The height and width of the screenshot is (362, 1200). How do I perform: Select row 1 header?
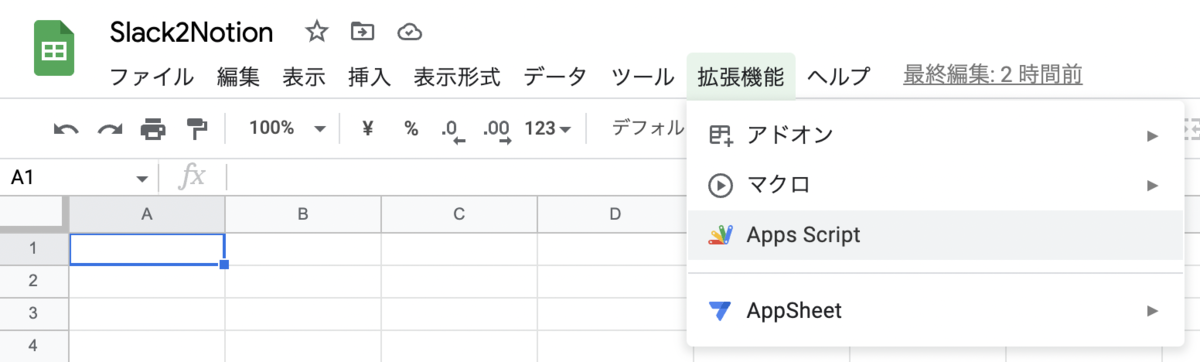coord(33,249)
